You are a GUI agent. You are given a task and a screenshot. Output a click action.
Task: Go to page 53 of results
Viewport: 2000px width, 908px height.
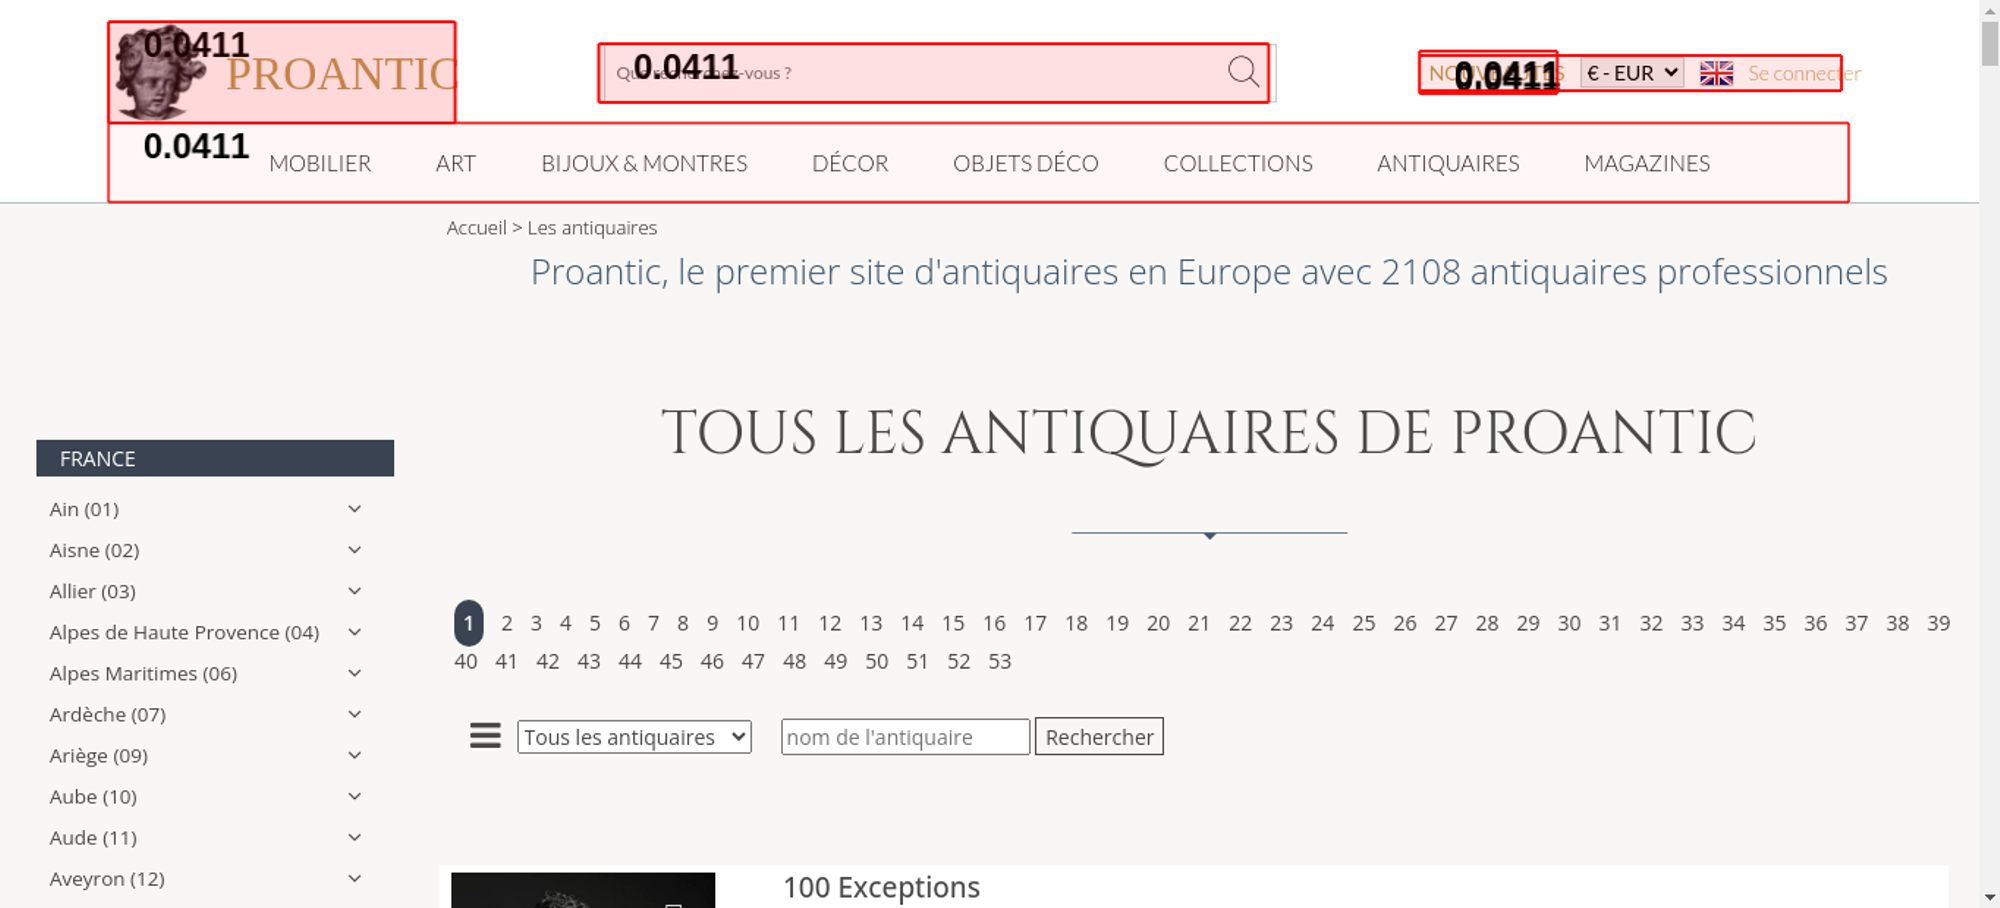click(999, 661)
